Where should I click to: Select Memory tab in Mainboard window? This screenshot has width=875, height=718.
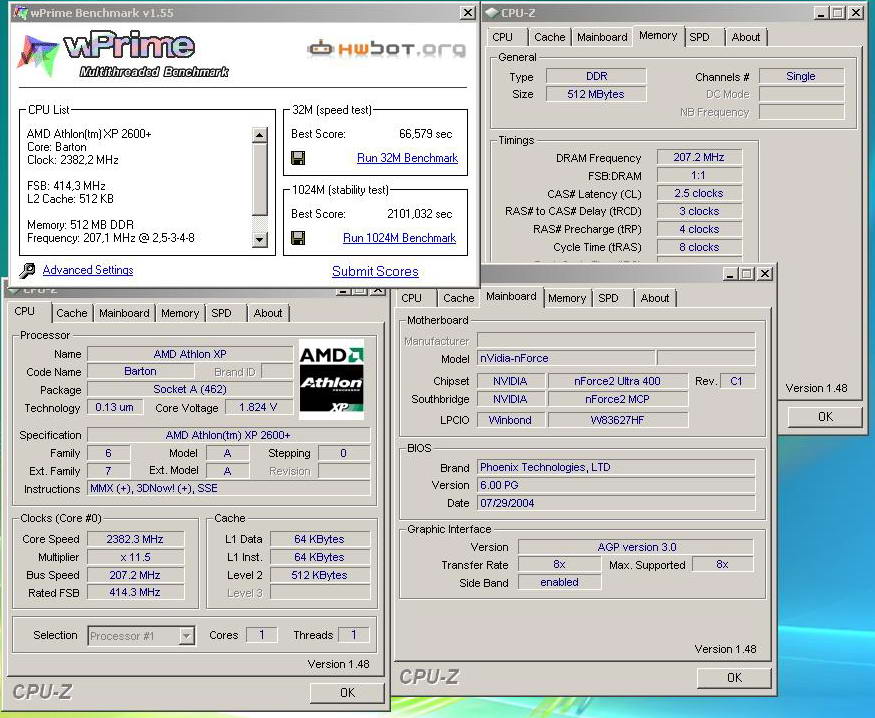566,298
